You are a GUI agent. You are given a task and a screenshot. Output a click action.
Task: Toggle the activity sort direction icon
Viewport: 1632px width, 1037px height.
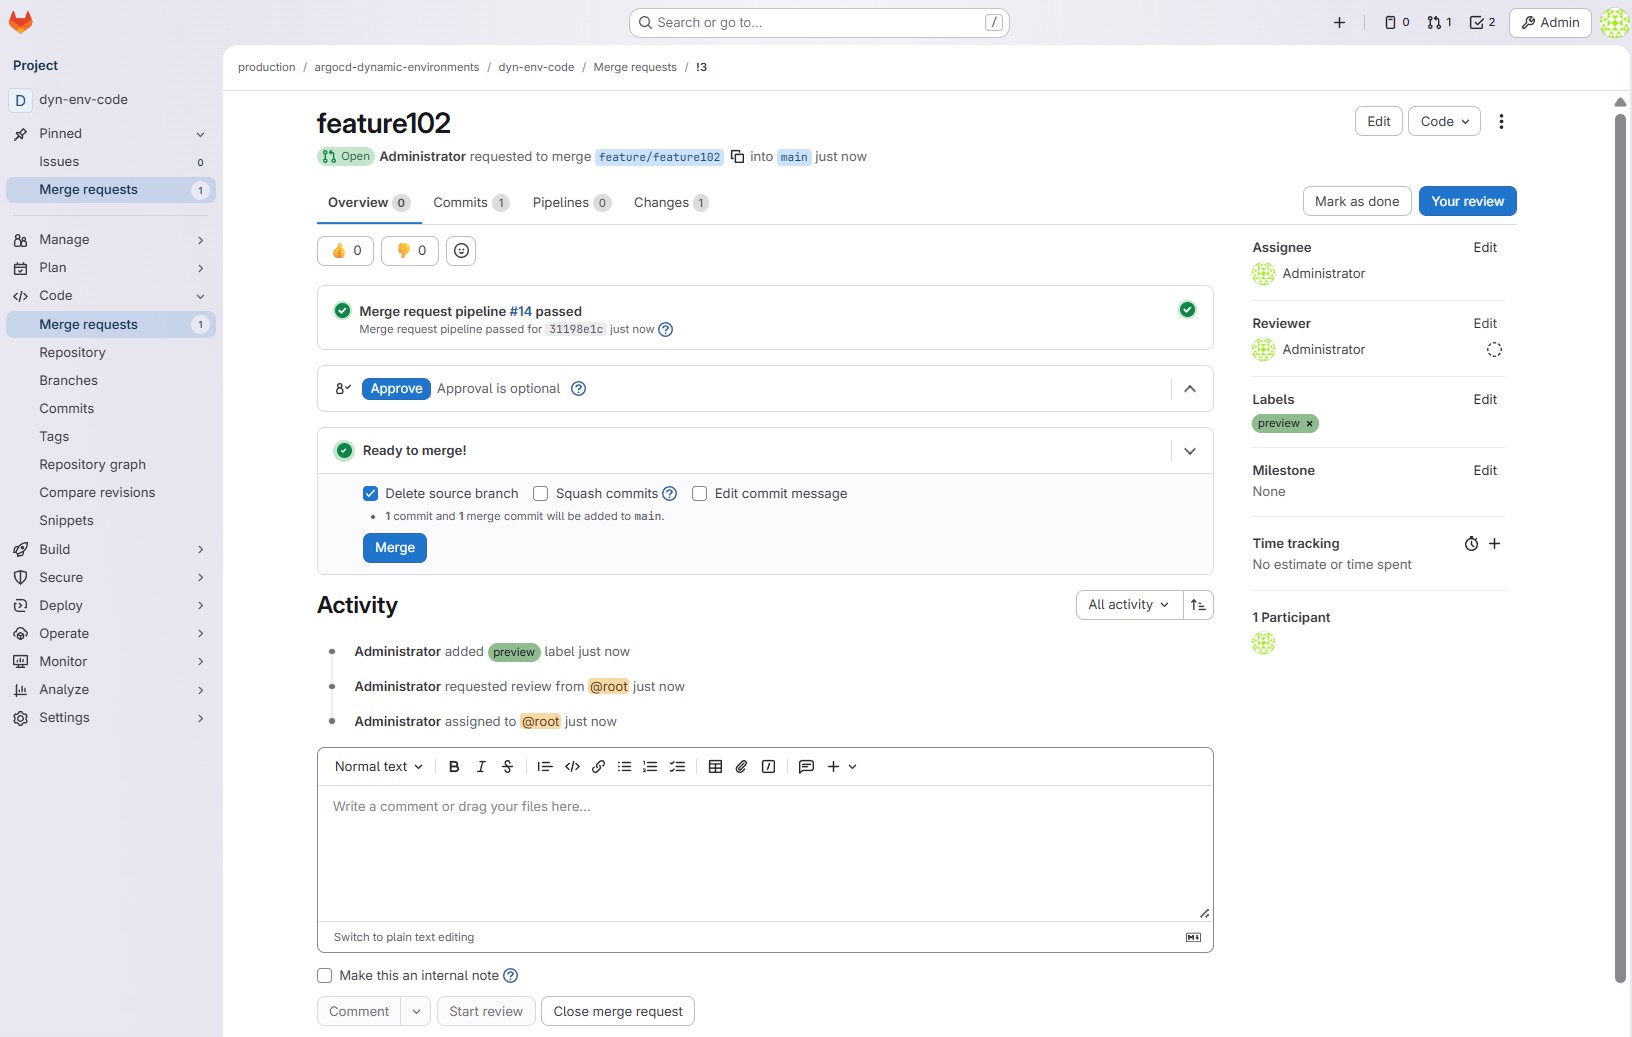click(x=1198, y=605)
